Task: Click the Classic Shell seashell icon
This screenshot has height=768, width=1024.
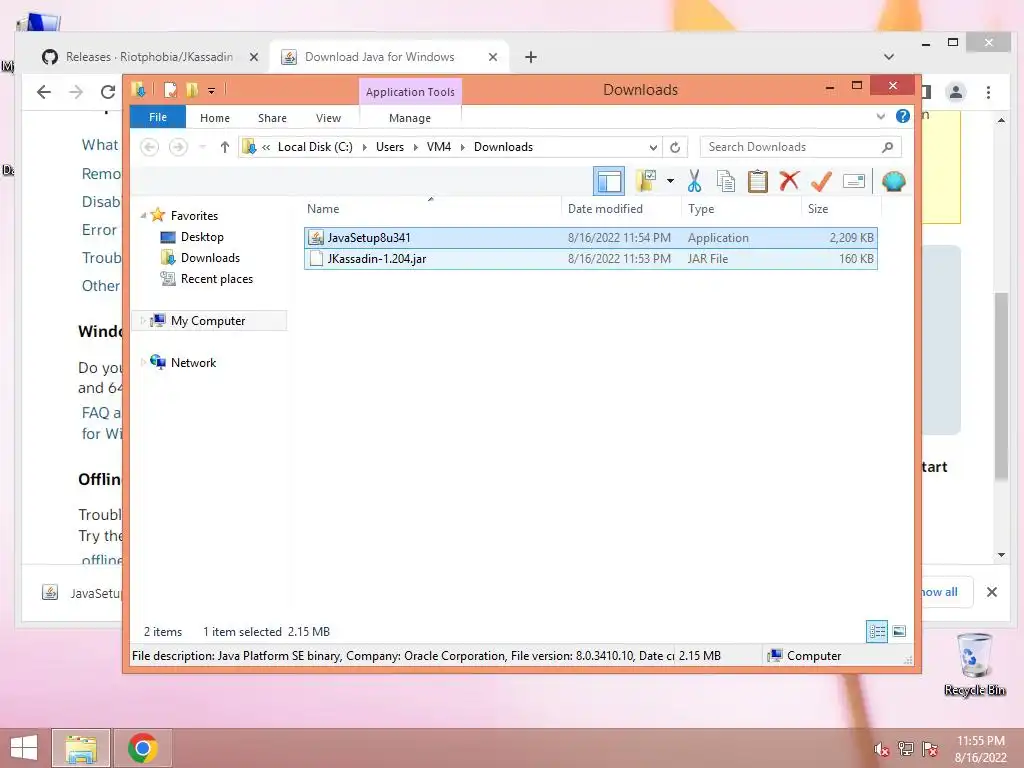Action: tap(893, 181)
